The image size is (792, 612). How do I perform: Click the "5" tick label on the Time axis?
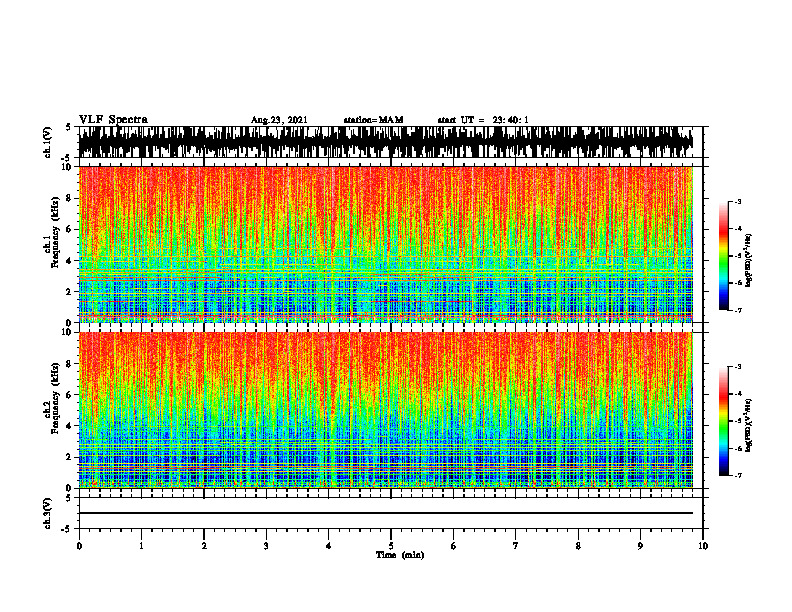coord(391,546)
